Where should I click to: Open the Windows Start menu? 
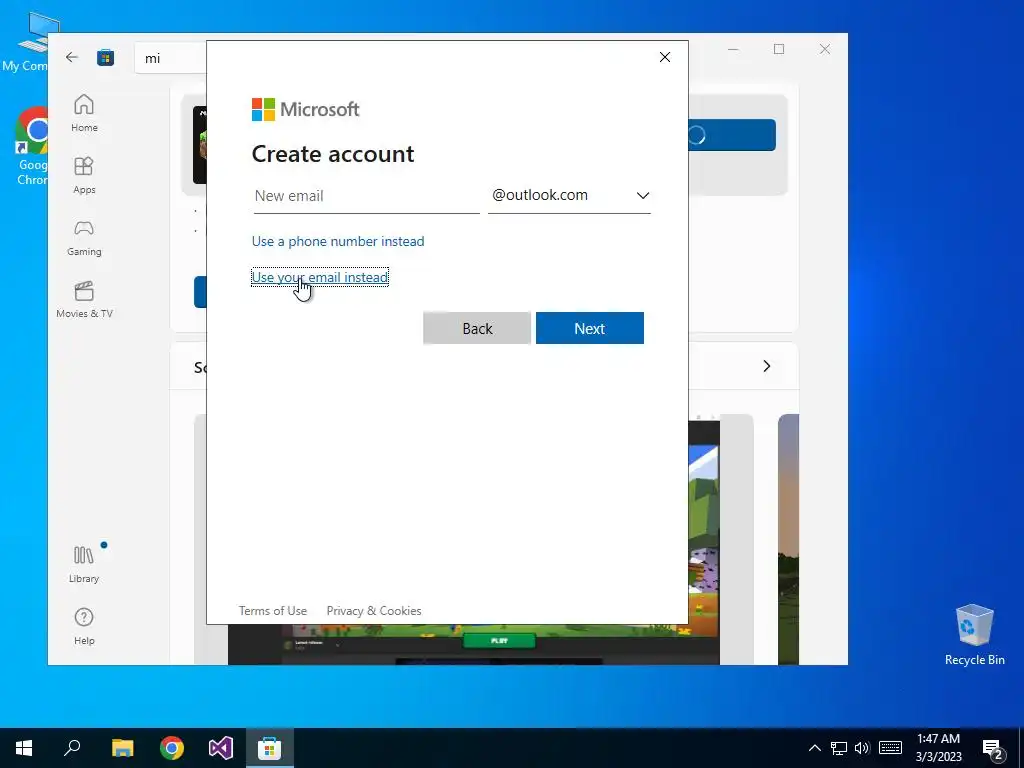[24, 748]
